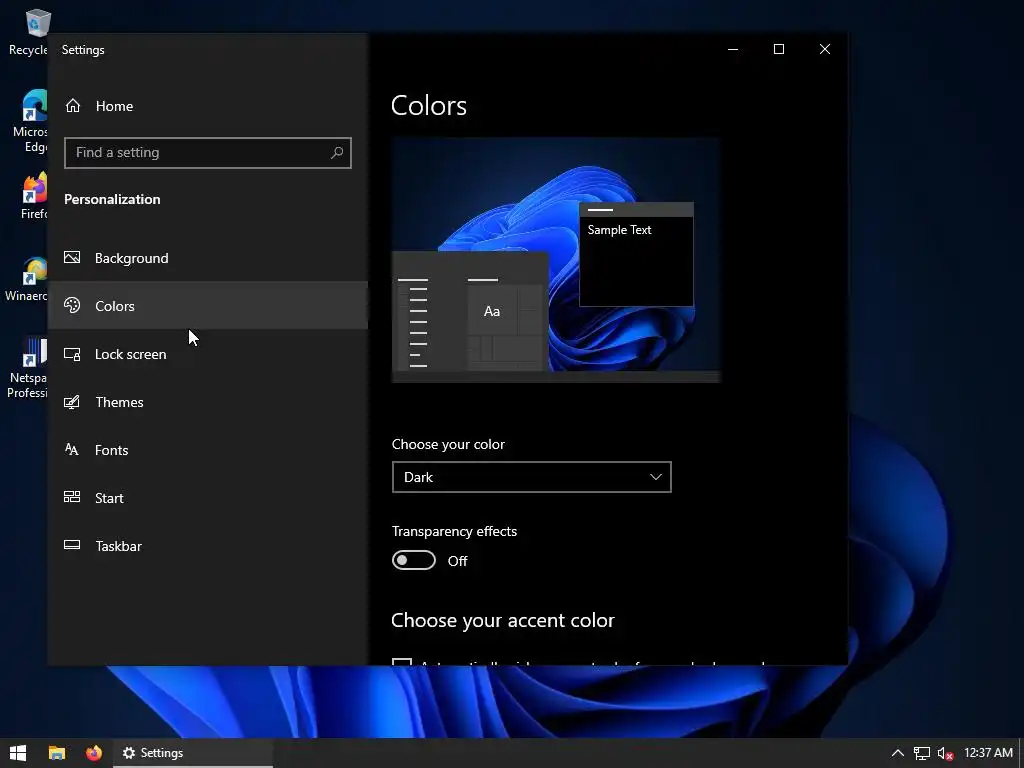Open network status tray icon
The image size is (1024, 768).
(921, 754)
